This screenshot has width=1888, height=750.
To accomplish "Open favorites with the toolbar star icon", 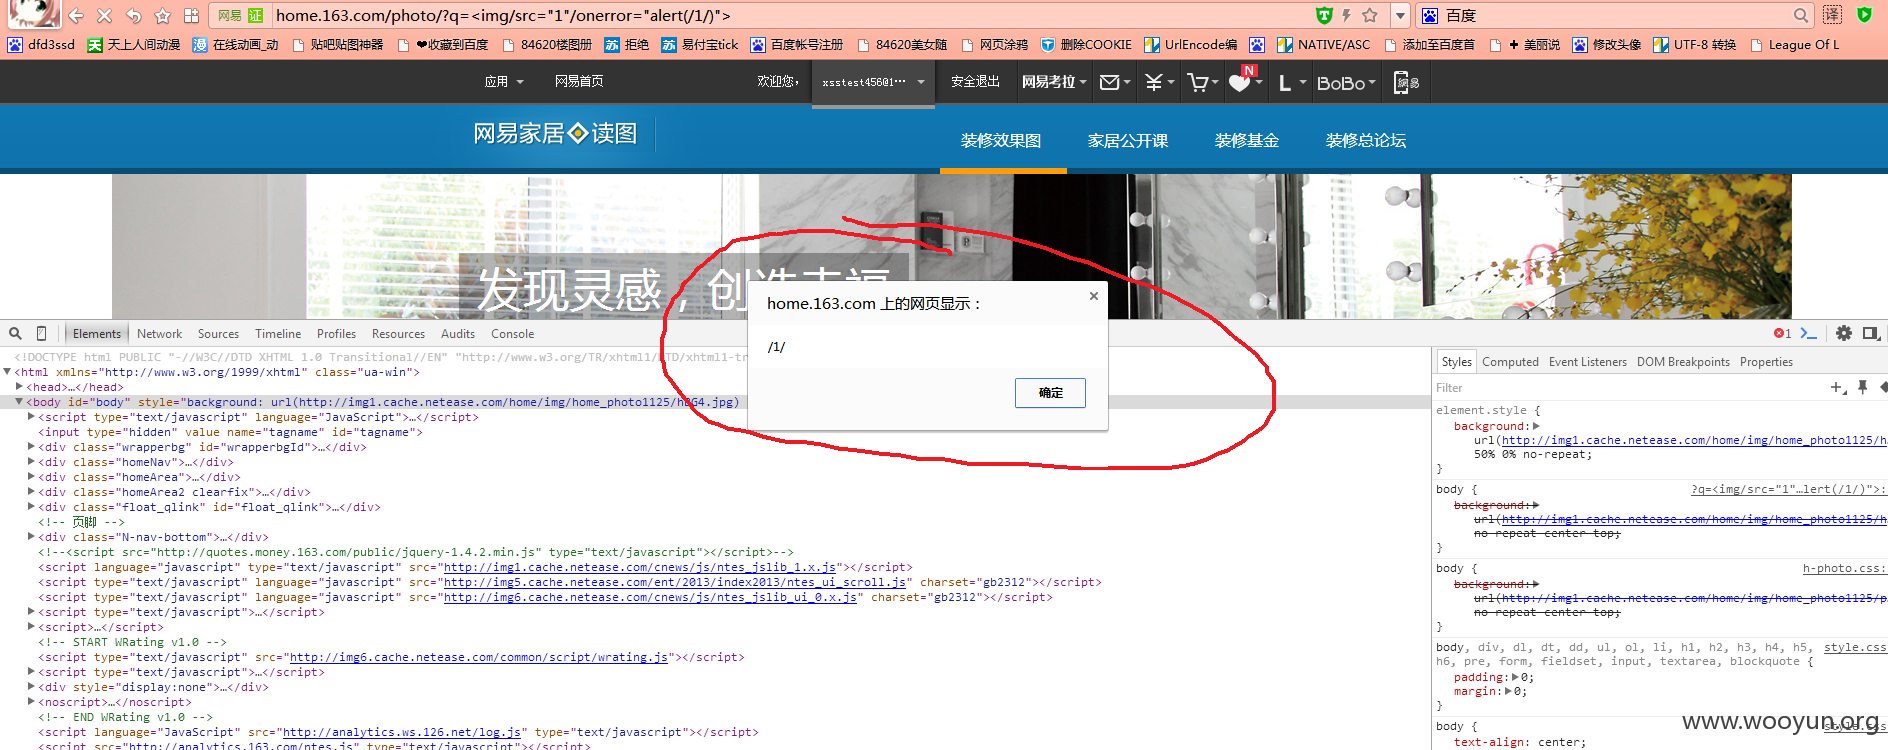I will (162, 16).
